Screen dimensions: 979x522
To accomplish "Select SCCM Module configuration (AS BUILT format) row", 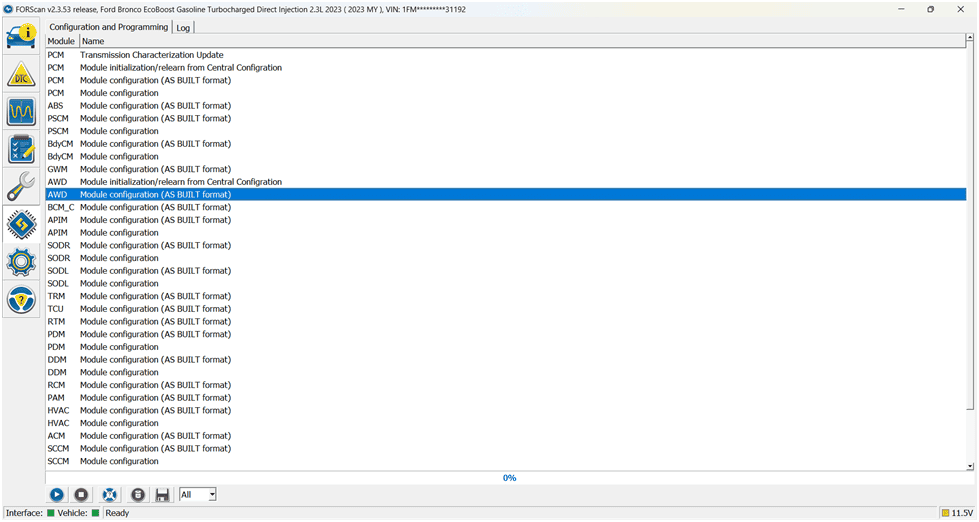I will click(x=506, y=448).
